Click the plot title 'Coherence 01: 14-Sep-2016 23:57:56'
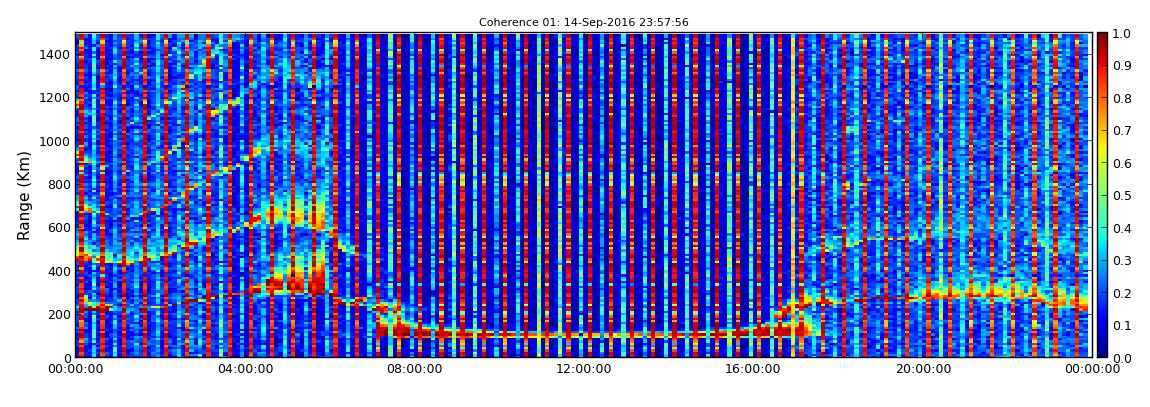The height and width of the screenshot is (407, 1150). point(584,23)
